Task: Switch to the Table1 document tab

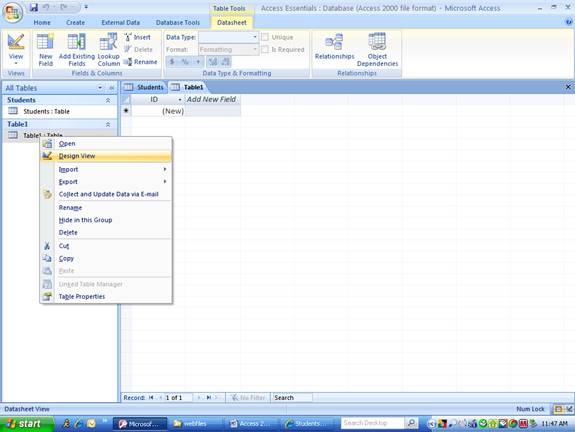Action: 188,87
